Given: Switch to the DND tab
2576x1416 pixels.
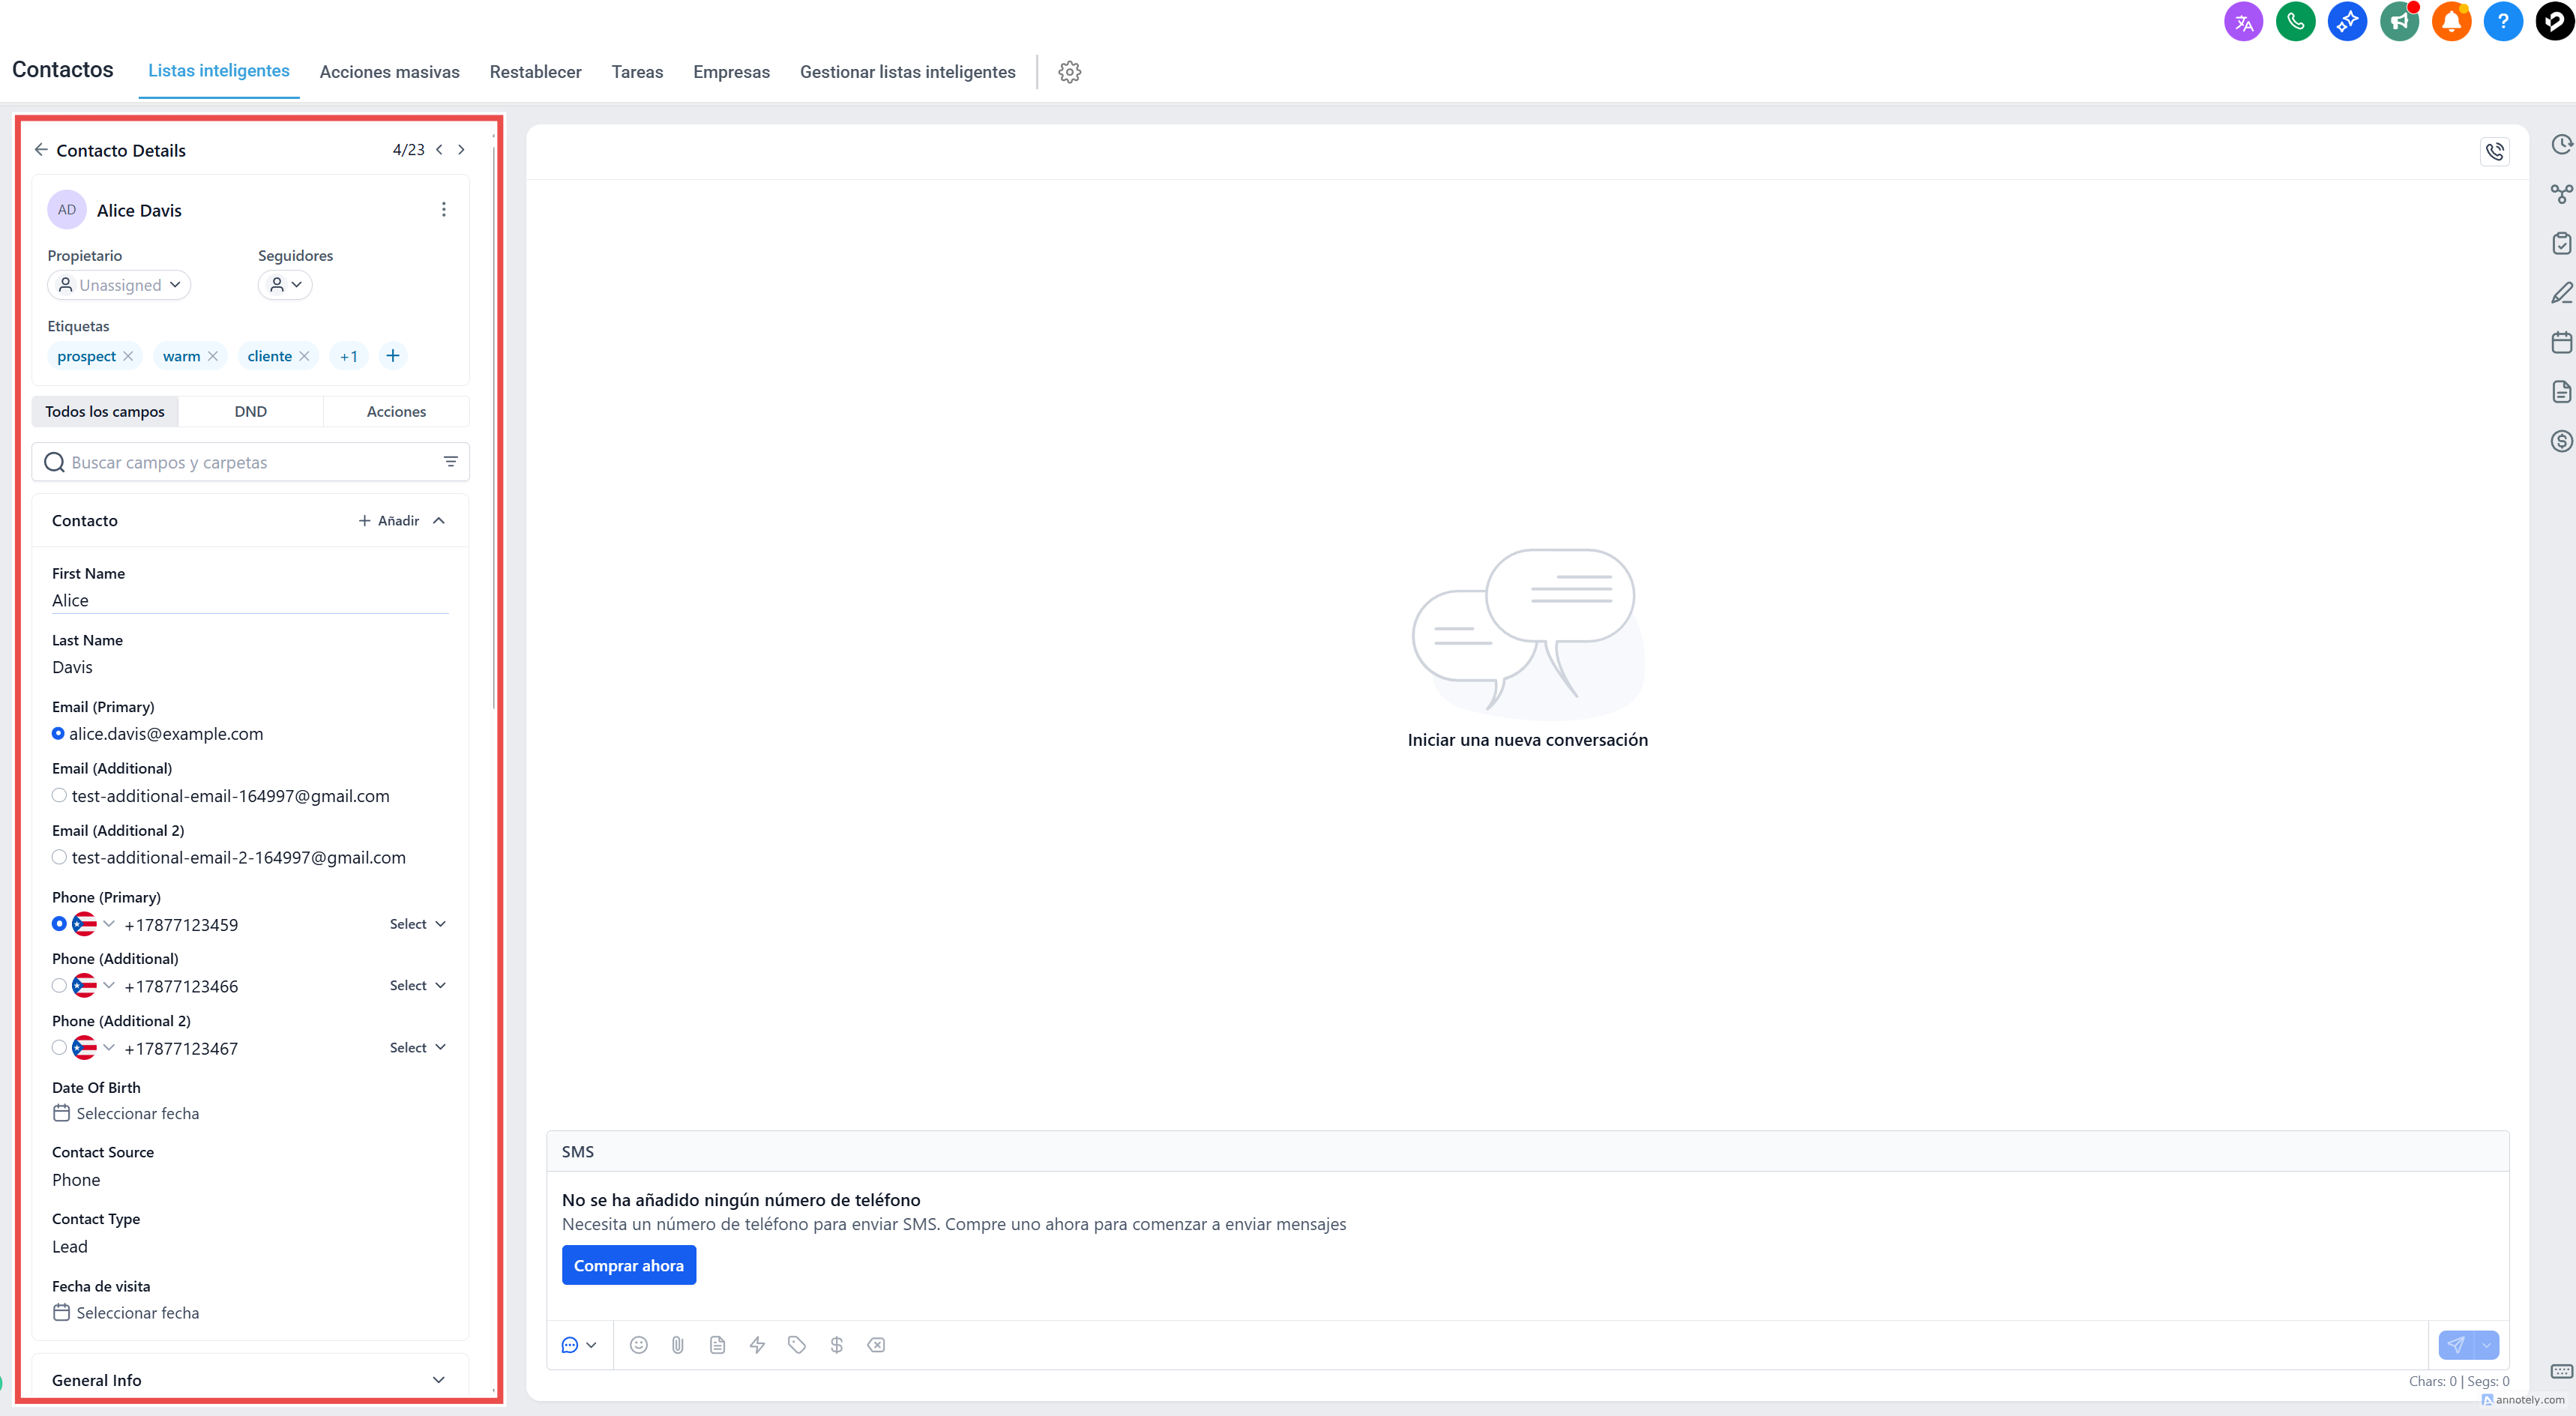Looking at the screenshot, I should point(250,412).
